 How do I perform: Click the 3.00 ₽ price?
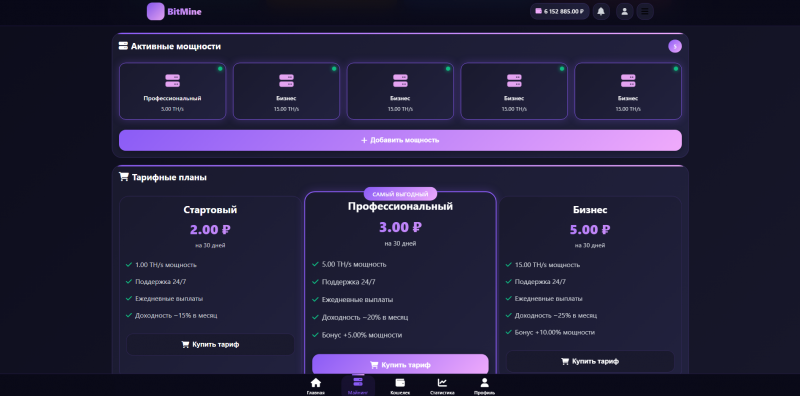401,227
